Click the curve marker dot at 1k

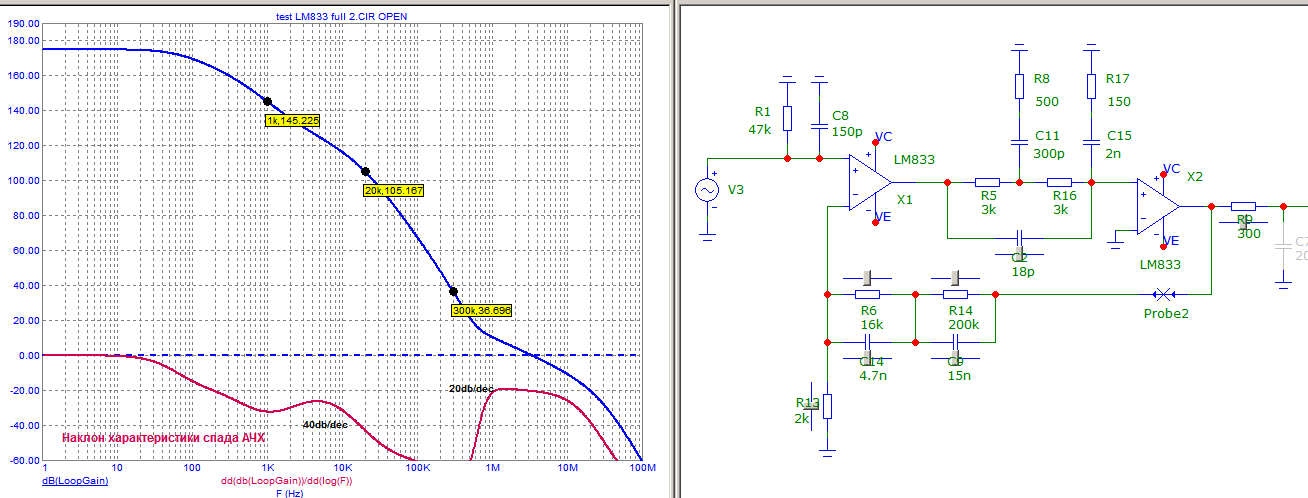click(x=267, y=101)
